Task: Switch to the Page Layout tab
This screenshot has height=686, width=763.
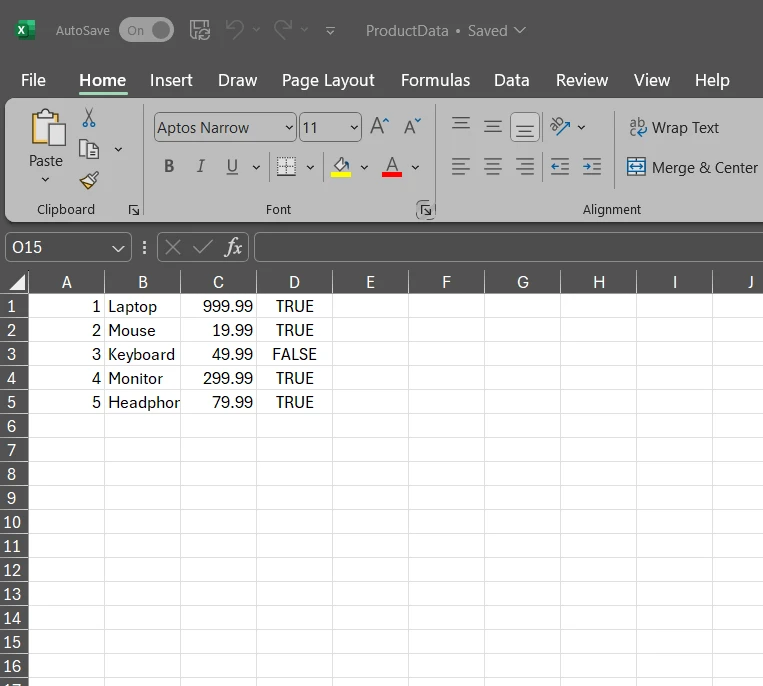Action: click(328, 80)
